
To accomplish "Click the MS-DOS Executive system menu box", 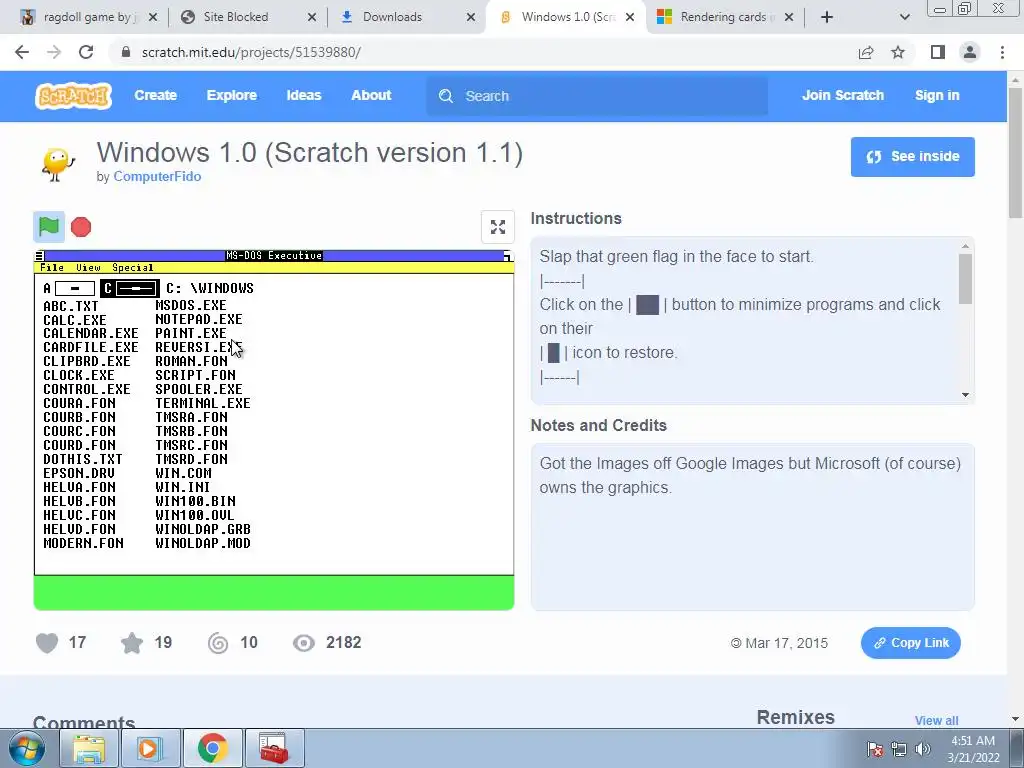I will [40, 255].
